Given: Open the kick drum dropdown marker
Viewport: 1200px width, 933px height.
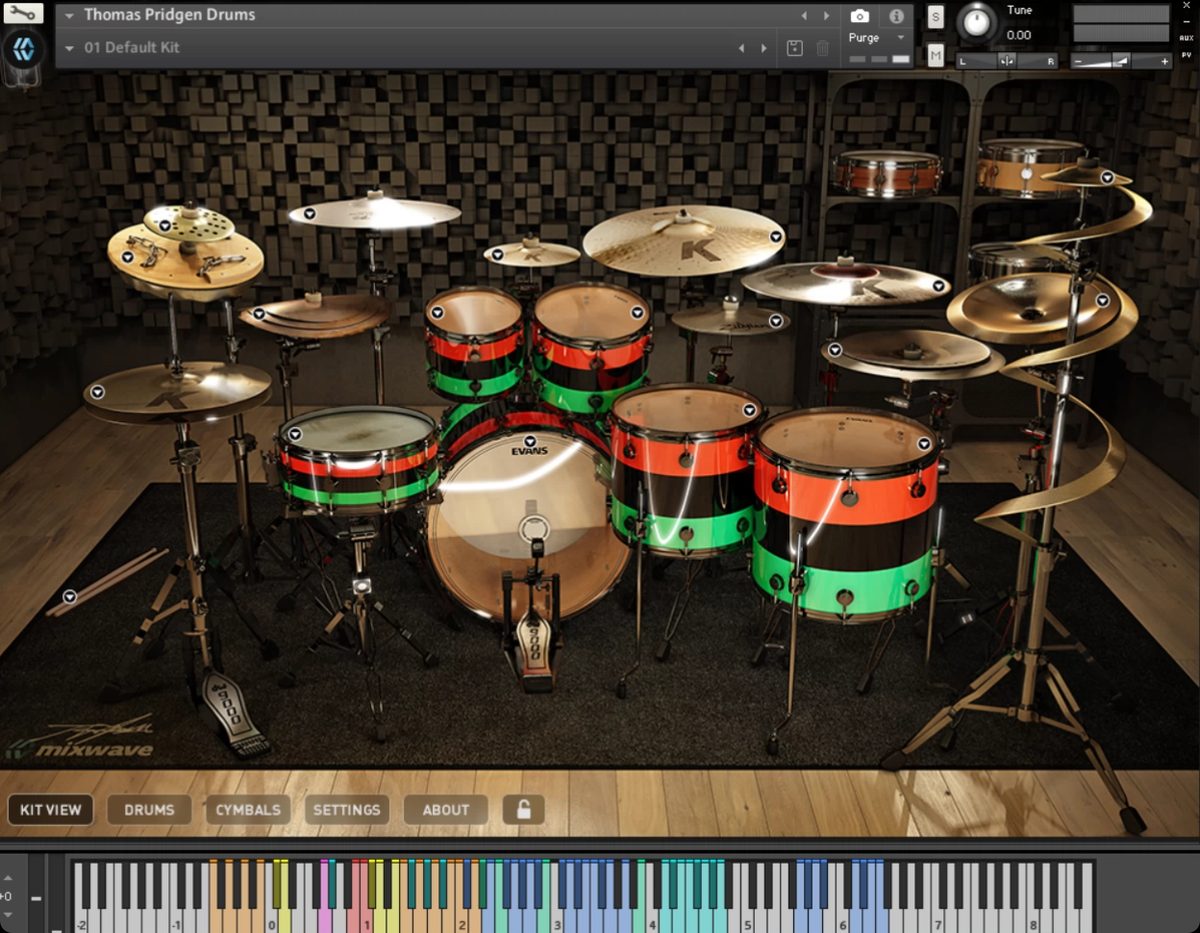Looking at the screenshot, I should pyautogui.click(x=529, y=441).
